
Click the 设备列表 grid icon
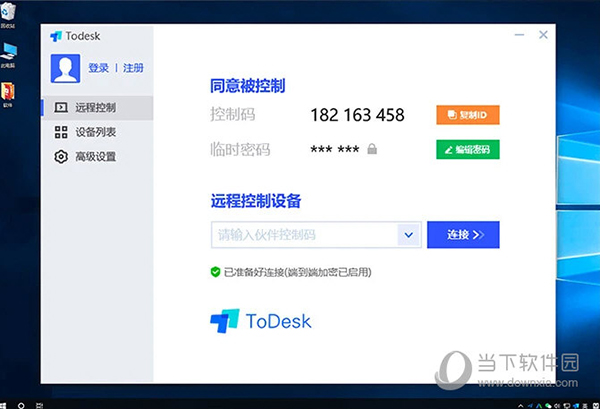61,132
